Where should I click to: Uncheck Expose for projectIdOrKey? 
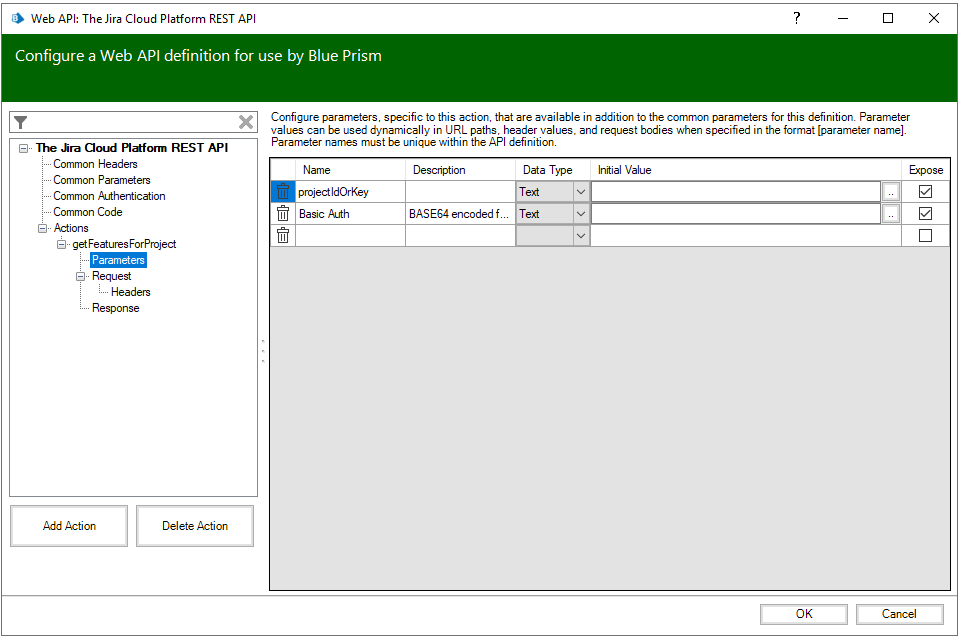pos(925,192)
